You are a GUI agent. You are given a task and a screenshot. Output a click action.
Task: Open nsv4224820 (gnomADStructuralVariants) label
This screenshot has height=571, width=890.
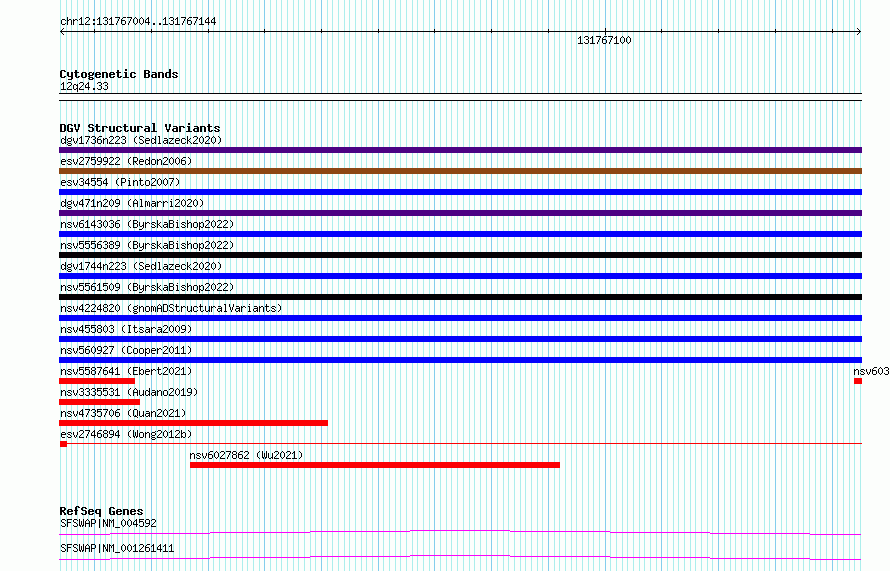coord(171,308)
